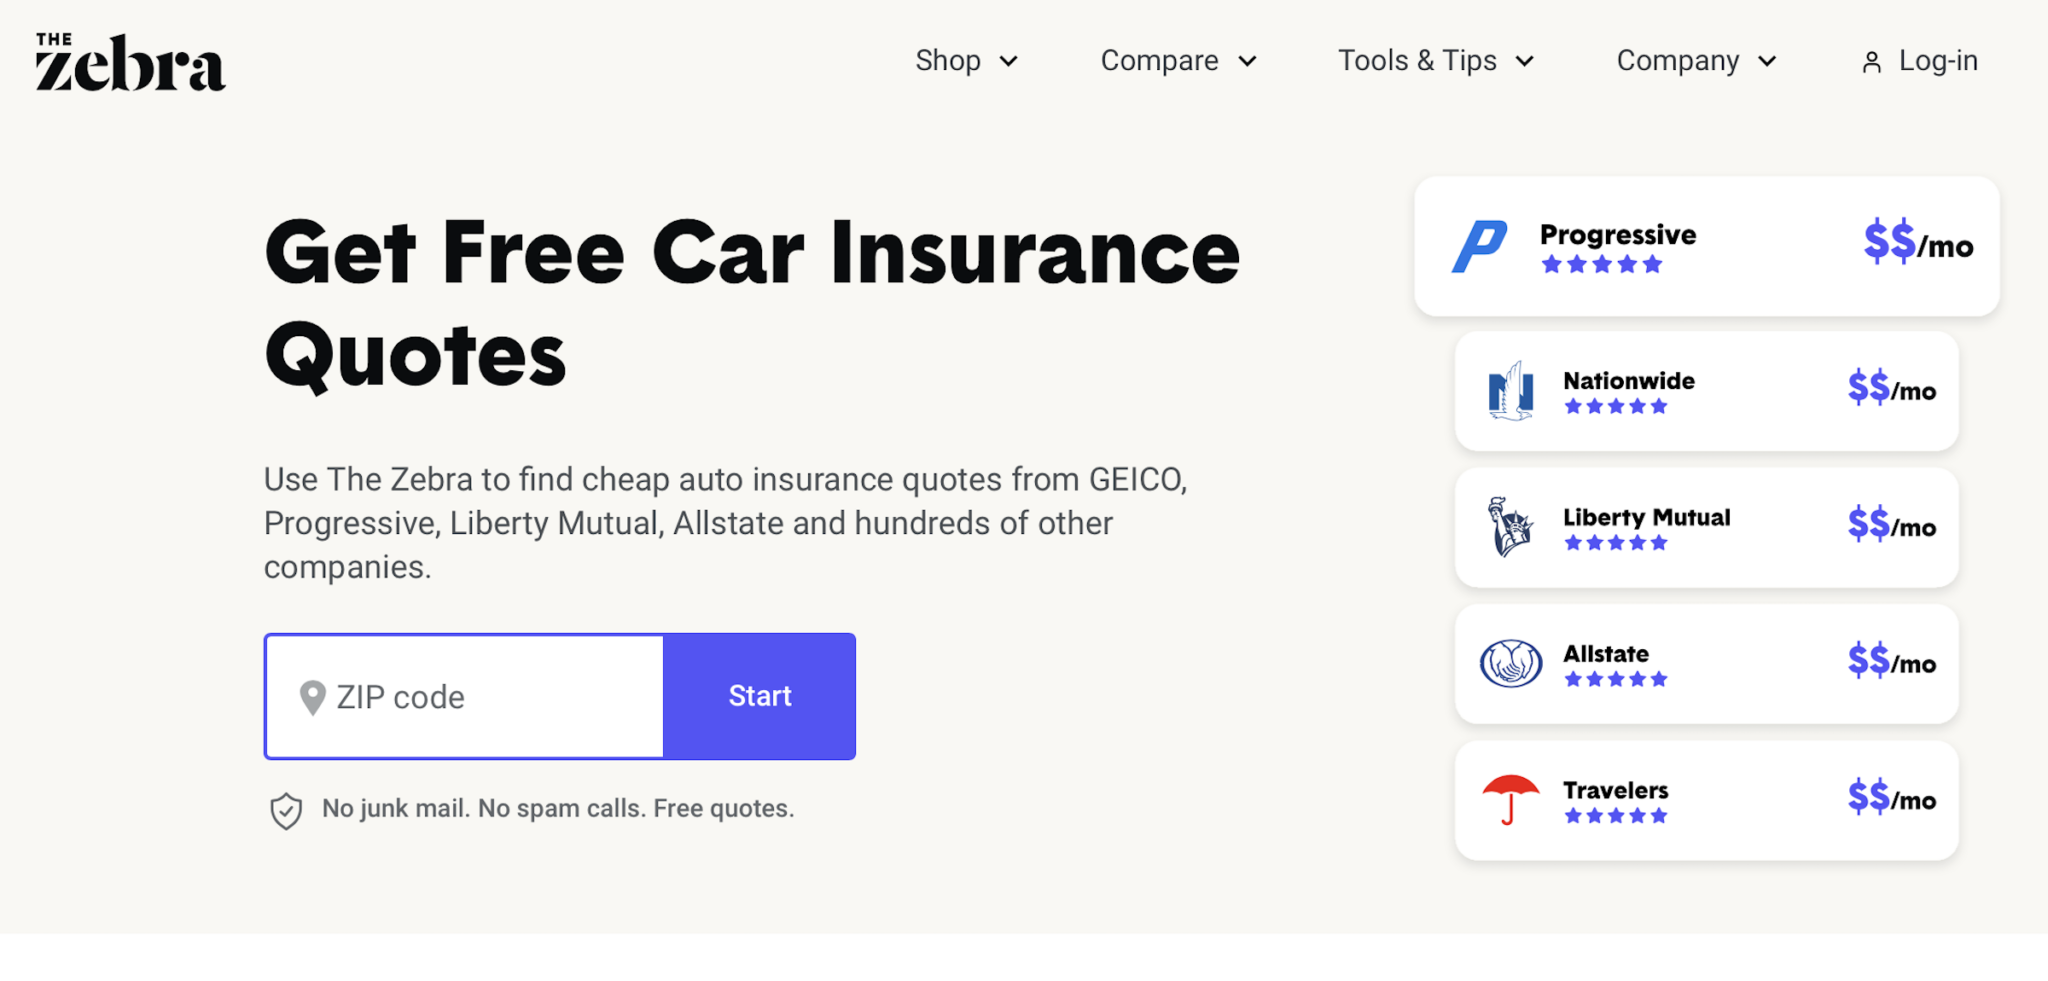
Task: Select the Allstate $$/mo price
Action: 1891,661
